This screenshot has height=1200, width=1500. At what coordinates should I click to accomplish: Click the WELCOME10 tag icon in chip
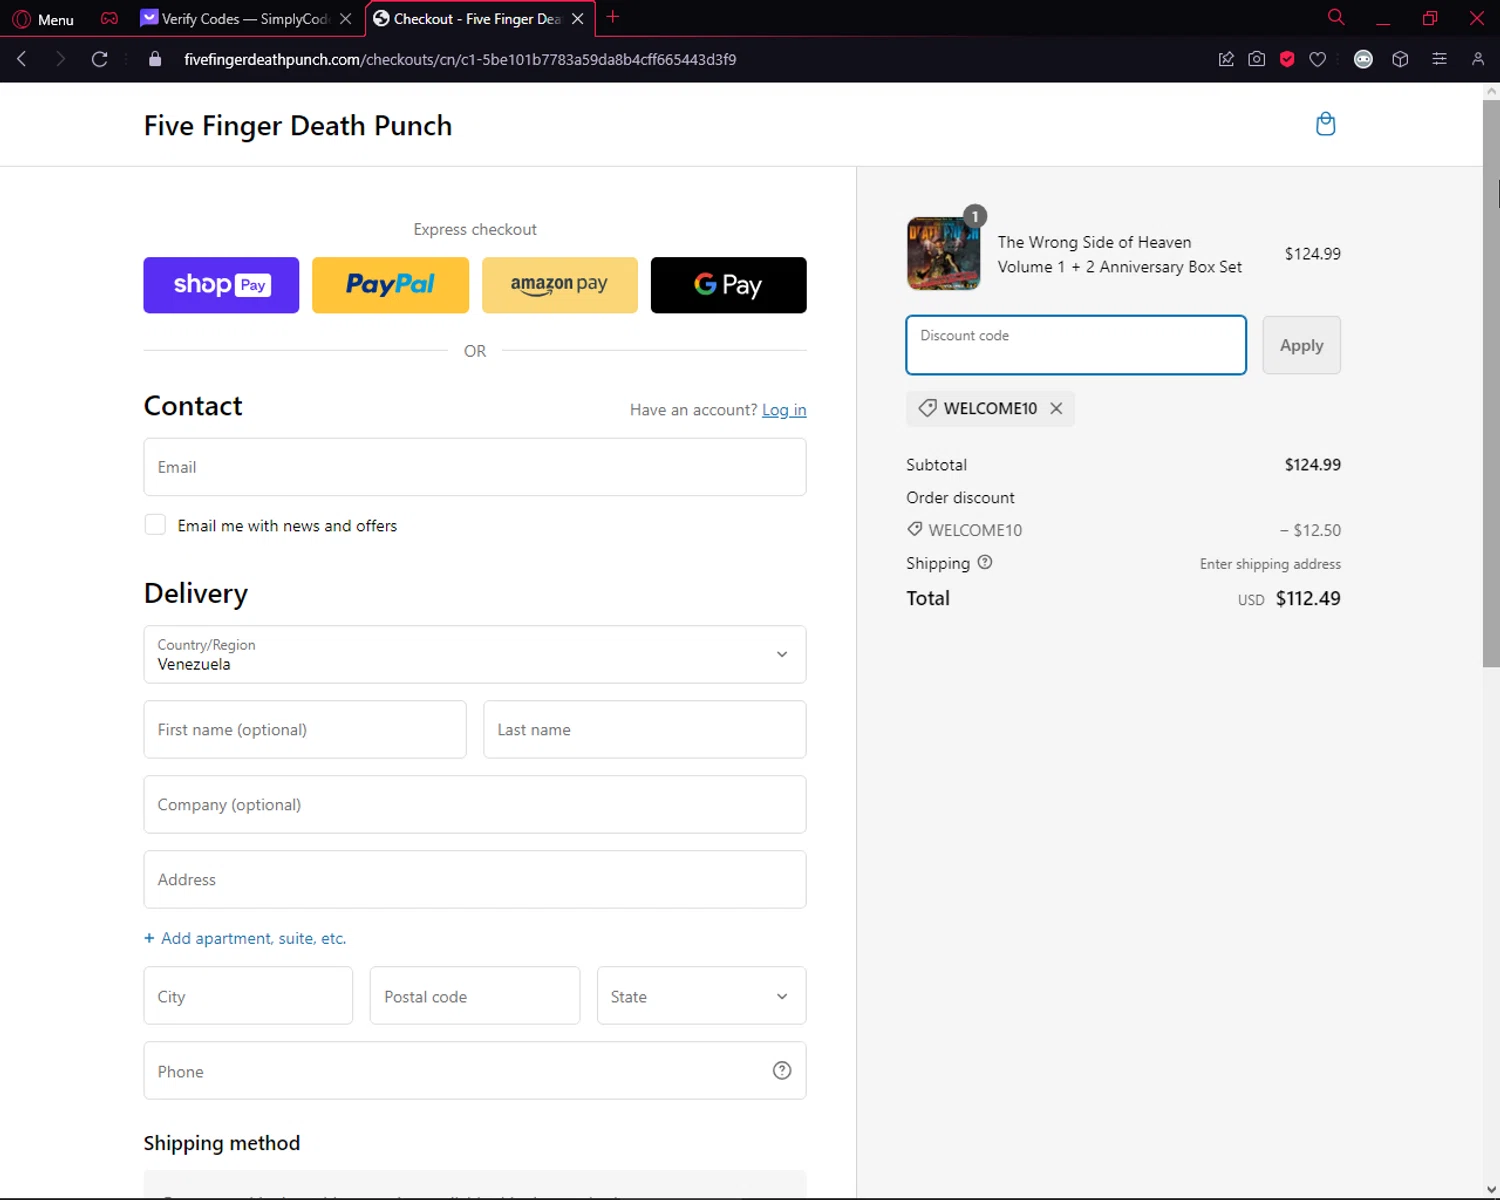[x=928, y=408]
